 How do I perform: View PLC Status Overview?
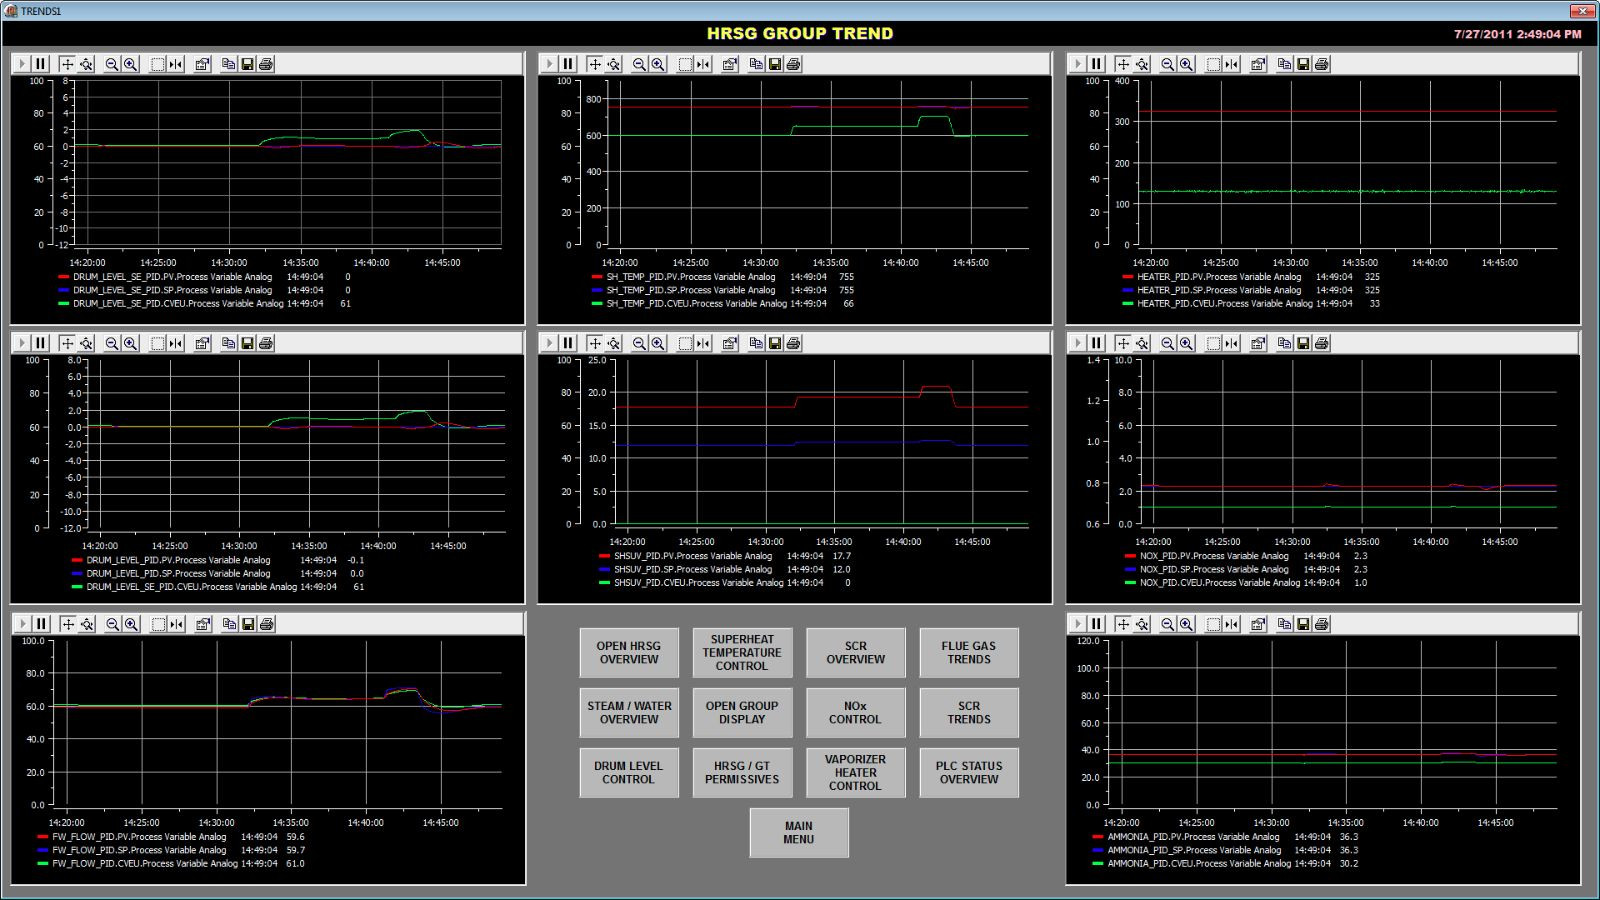tap(969, 773)
